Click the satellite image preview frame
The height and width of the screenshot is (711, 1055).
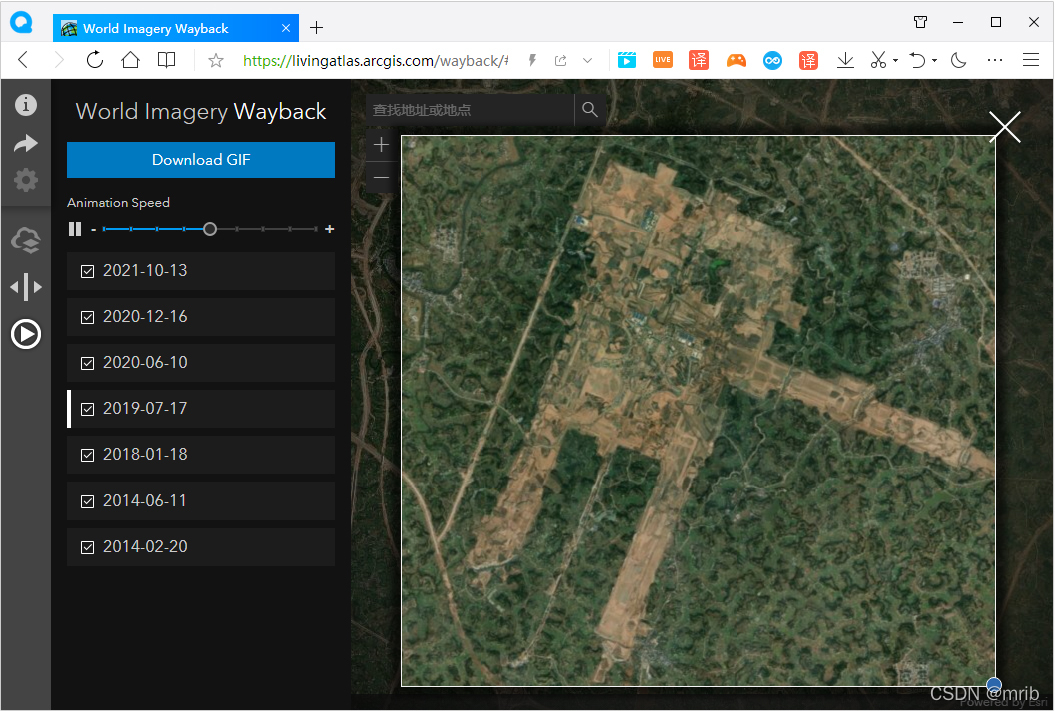[x=698, y=411]
